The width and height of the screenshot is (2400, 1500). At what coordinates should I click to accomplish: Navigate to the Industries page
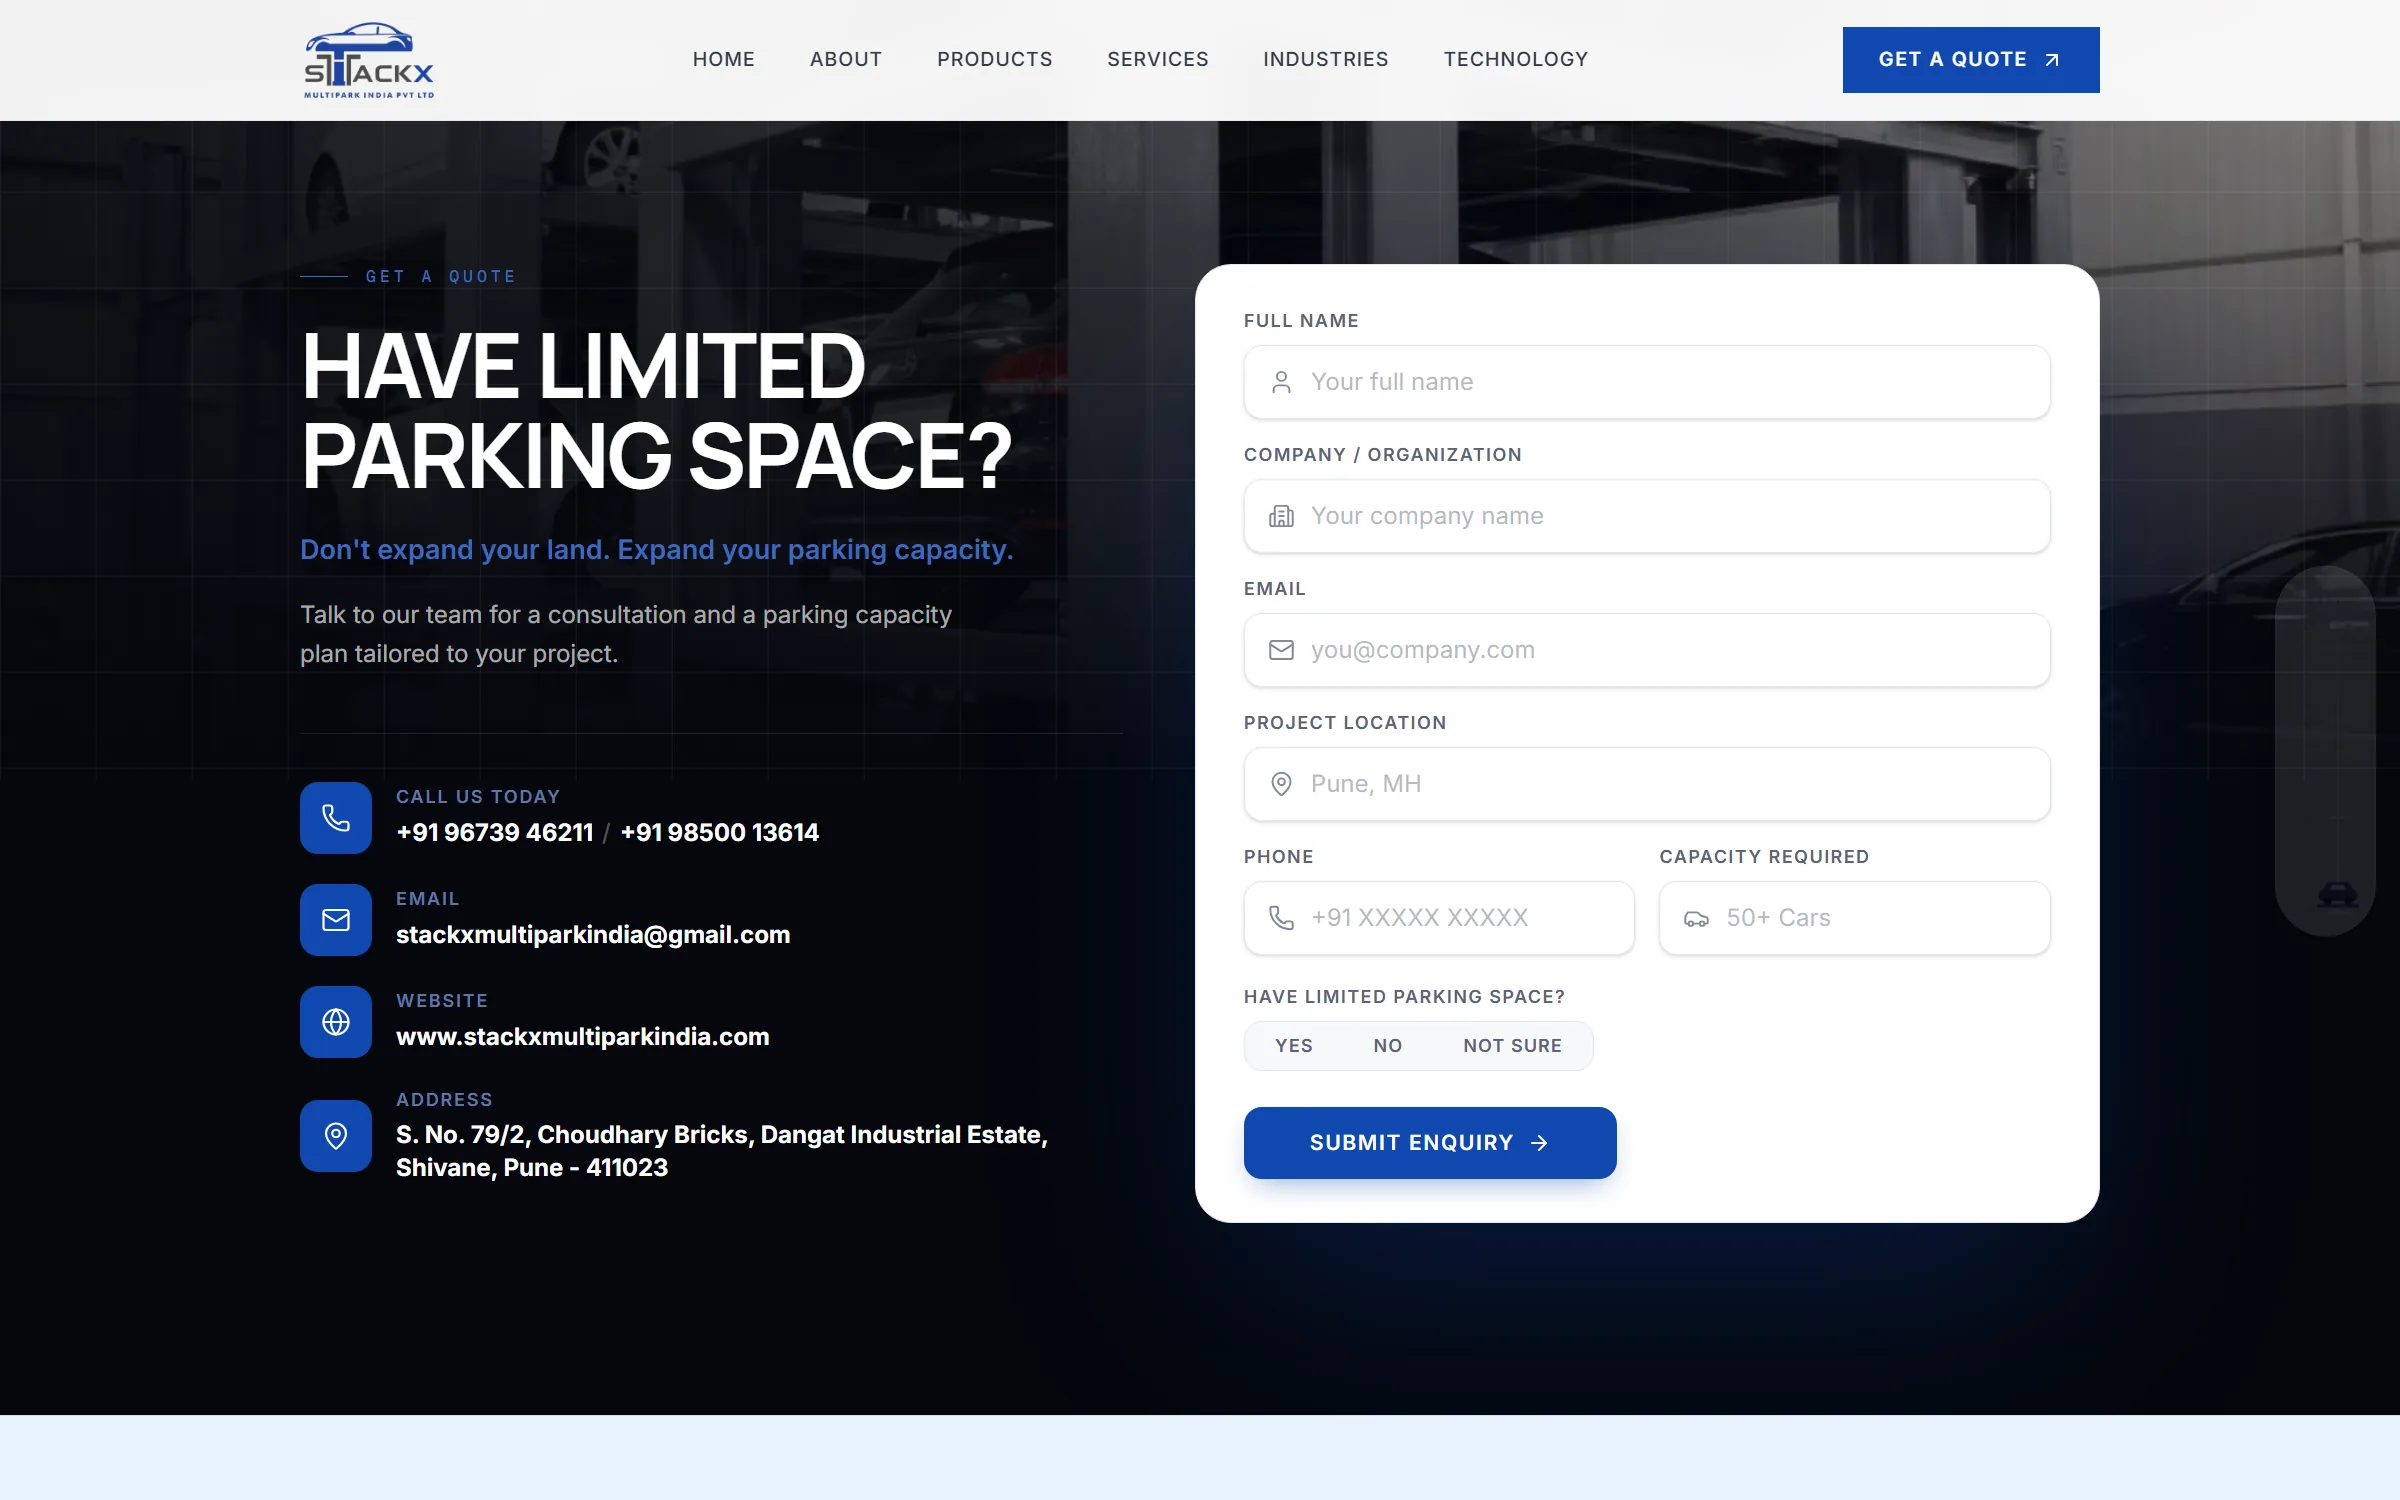[x=1326, y=59]
